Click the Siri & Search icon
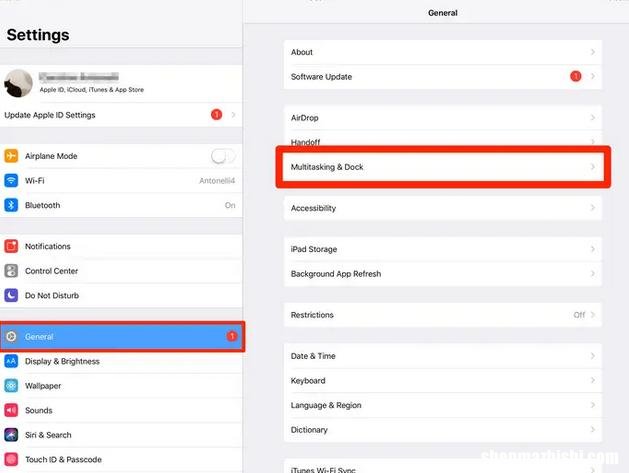 11,435
